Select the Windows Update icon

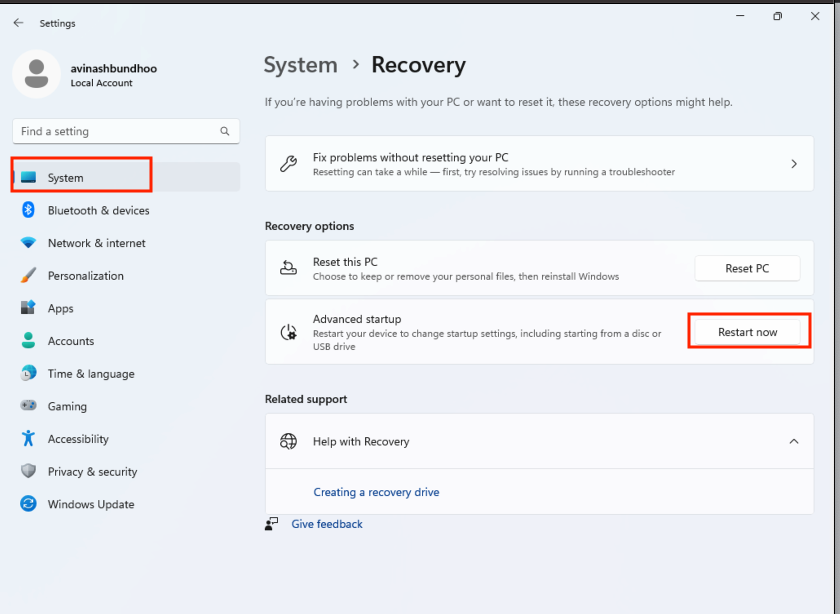27,504
